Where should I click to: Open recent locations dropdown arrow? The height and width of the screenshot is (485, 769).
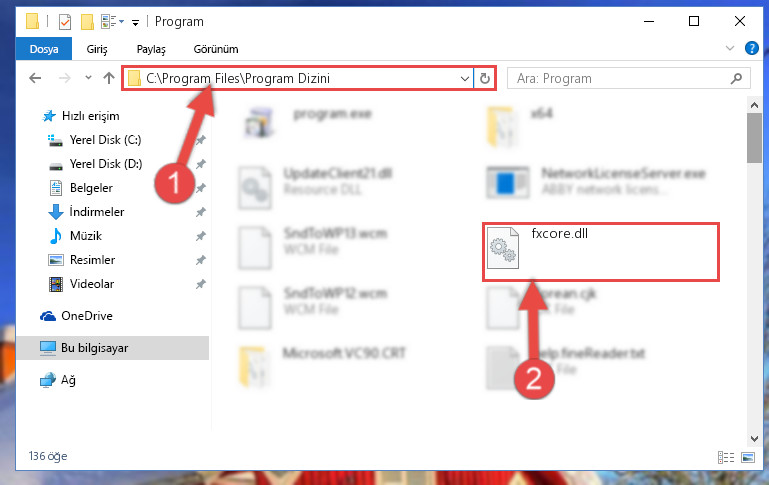click(88, 77)
